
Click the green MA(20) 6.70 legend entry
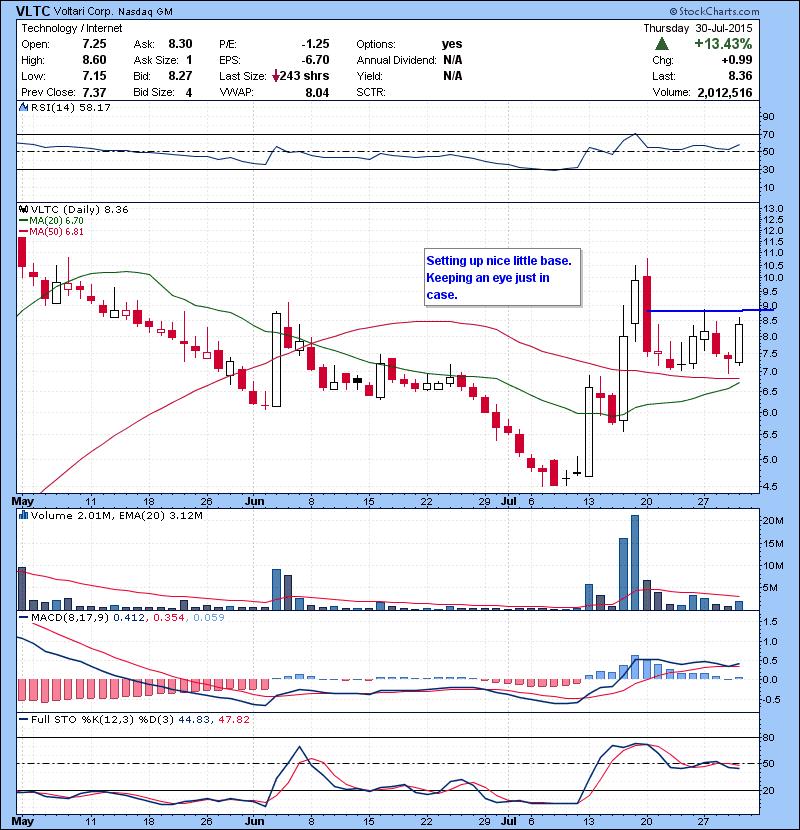click(x=51, y=221)
